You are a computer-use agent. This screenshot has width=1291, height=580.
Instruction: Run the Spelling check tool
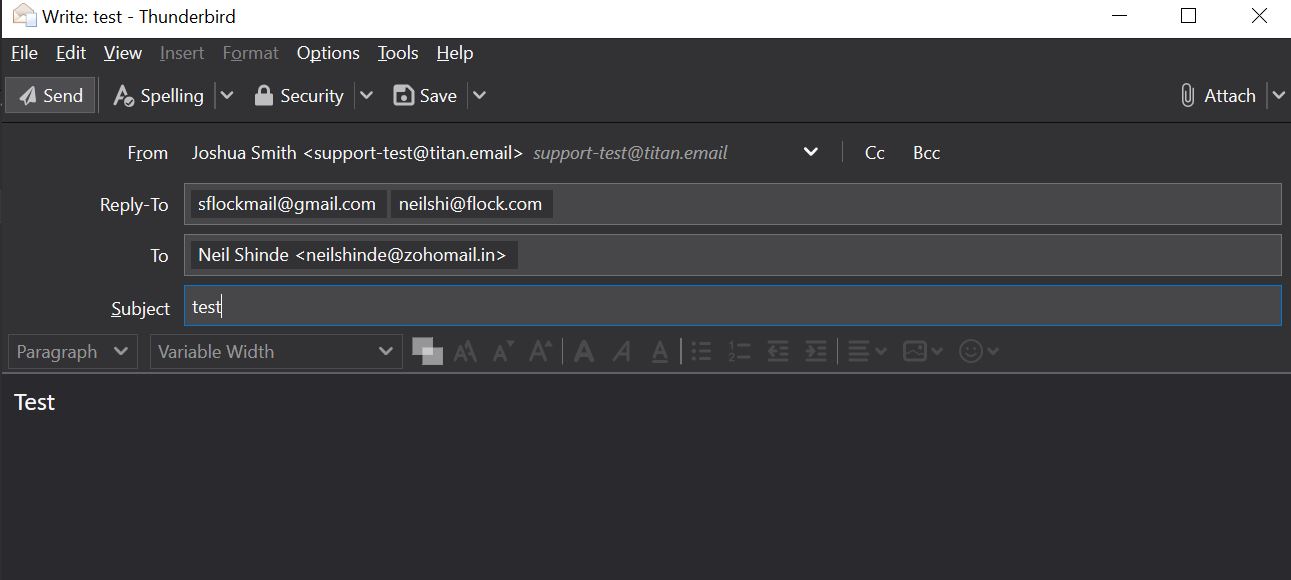pyautogui.click(x=159, y=96)
